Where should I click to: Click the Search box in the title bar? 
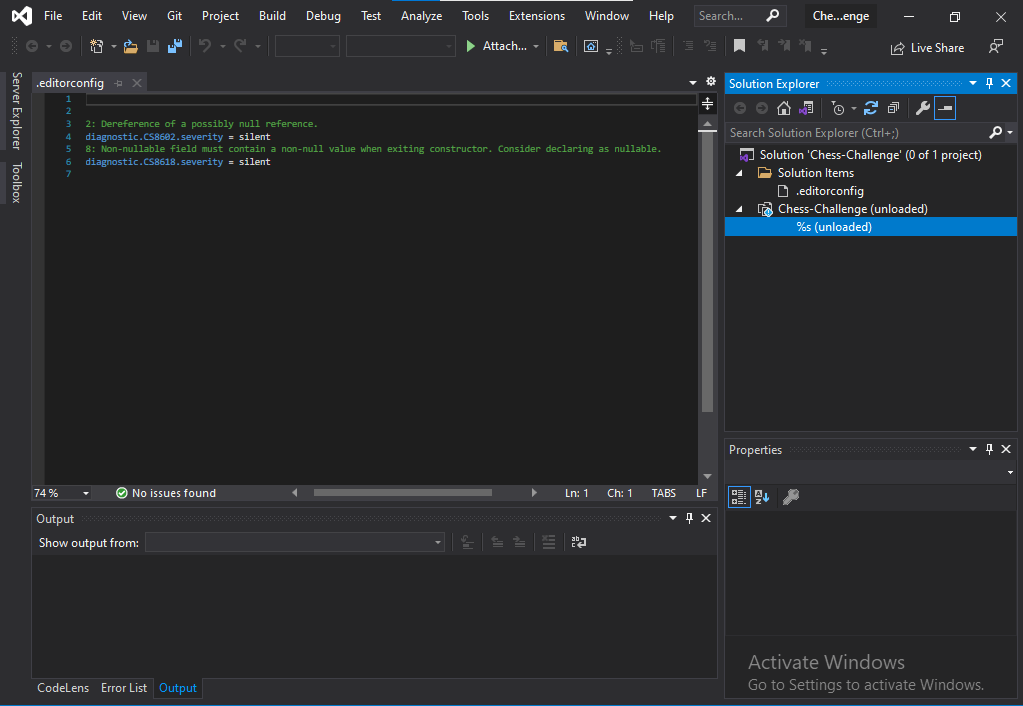tap(732, 15)
